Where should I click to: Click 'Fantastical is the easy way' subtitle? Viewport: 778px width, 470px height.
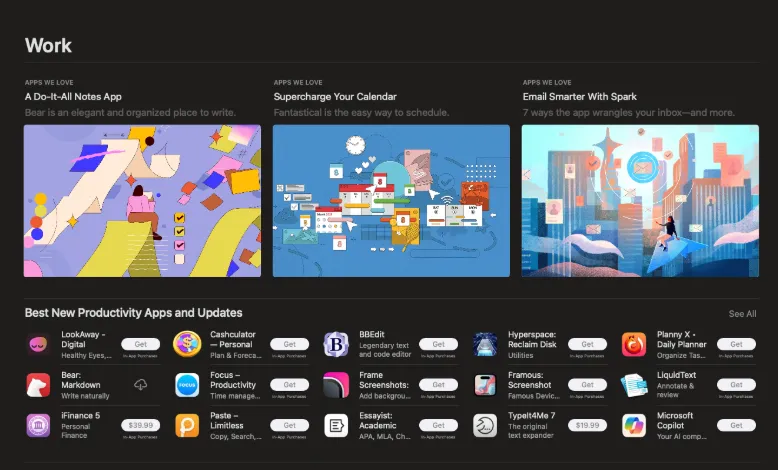361,113
